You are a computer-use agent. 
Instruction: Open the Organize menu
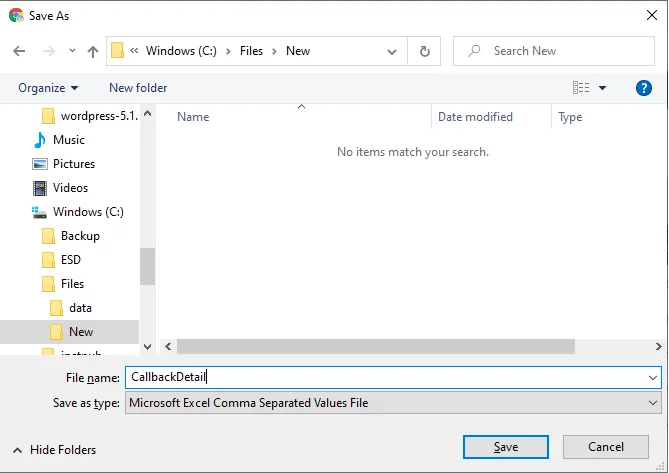coord(48,88)
